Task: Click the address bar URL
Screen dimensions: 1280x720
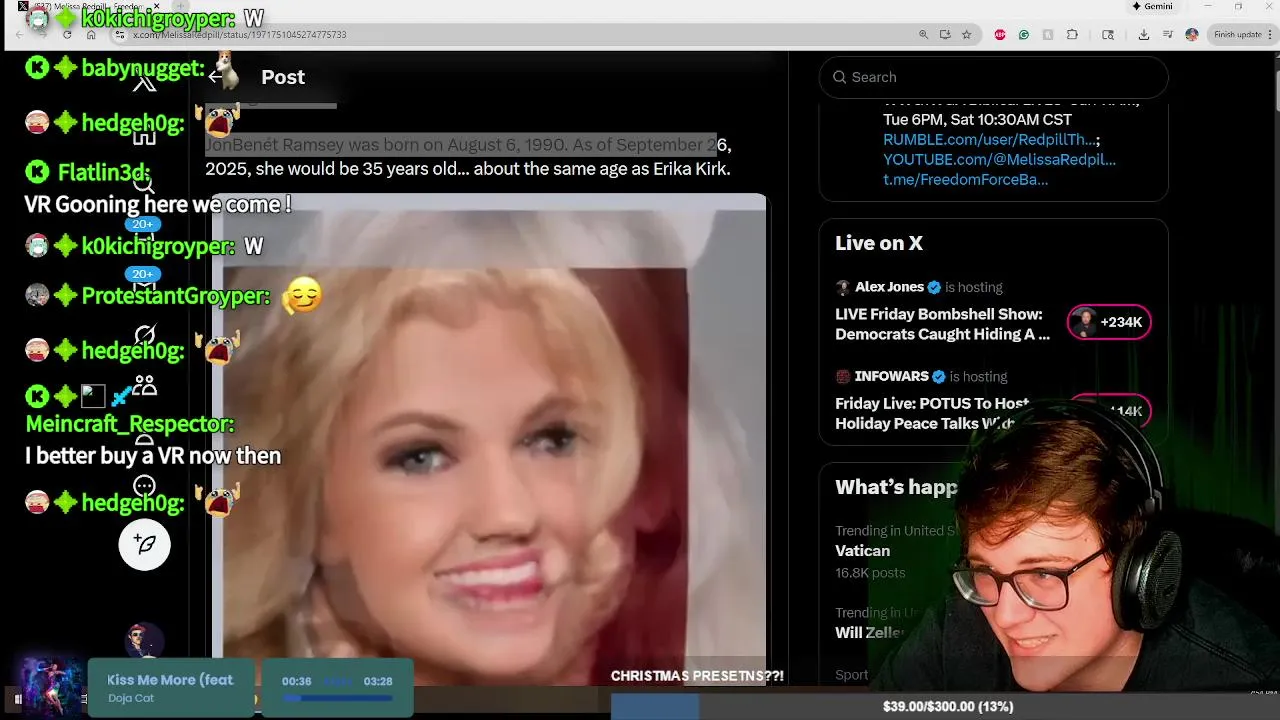Action: click(240, 34)
